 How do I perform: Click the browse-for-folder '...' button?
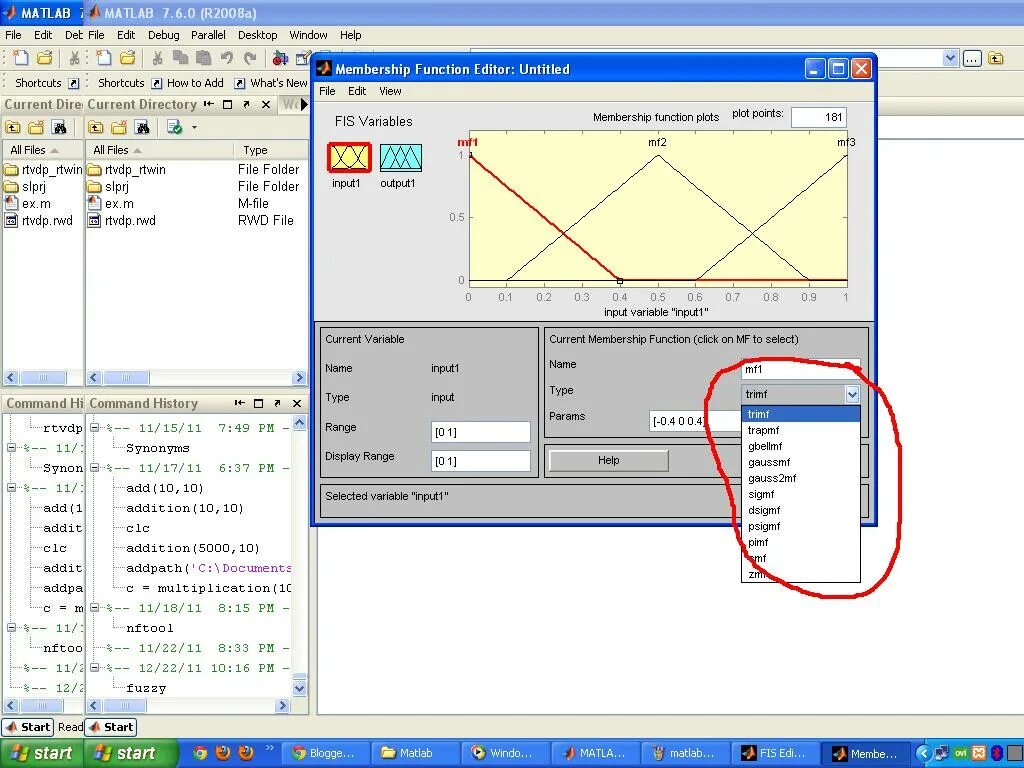tap(972, 59)
